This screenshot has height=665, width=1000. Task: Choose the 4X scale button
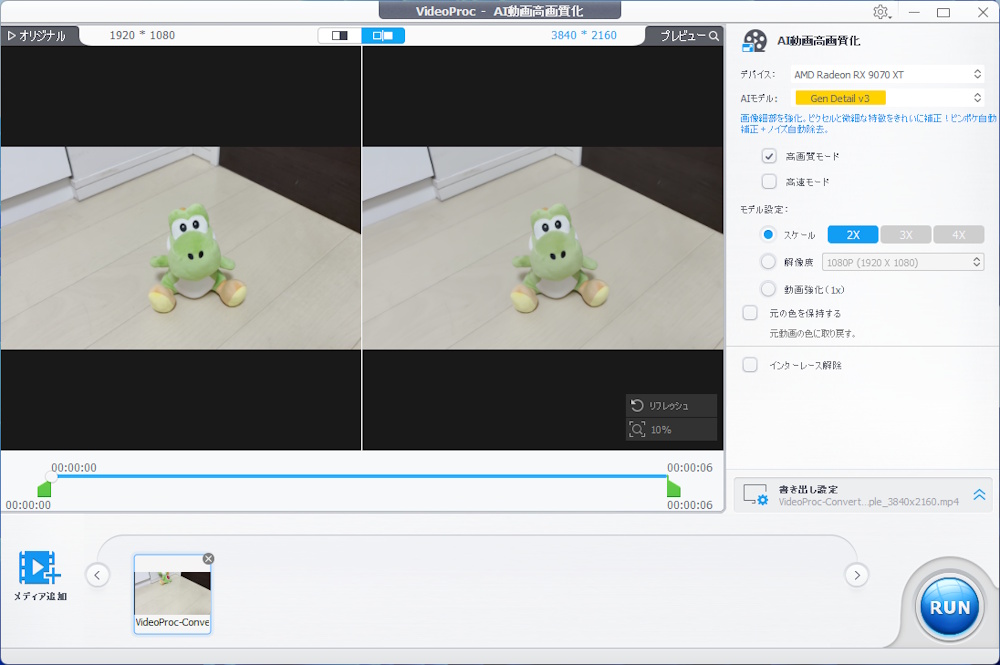[959, 235]
